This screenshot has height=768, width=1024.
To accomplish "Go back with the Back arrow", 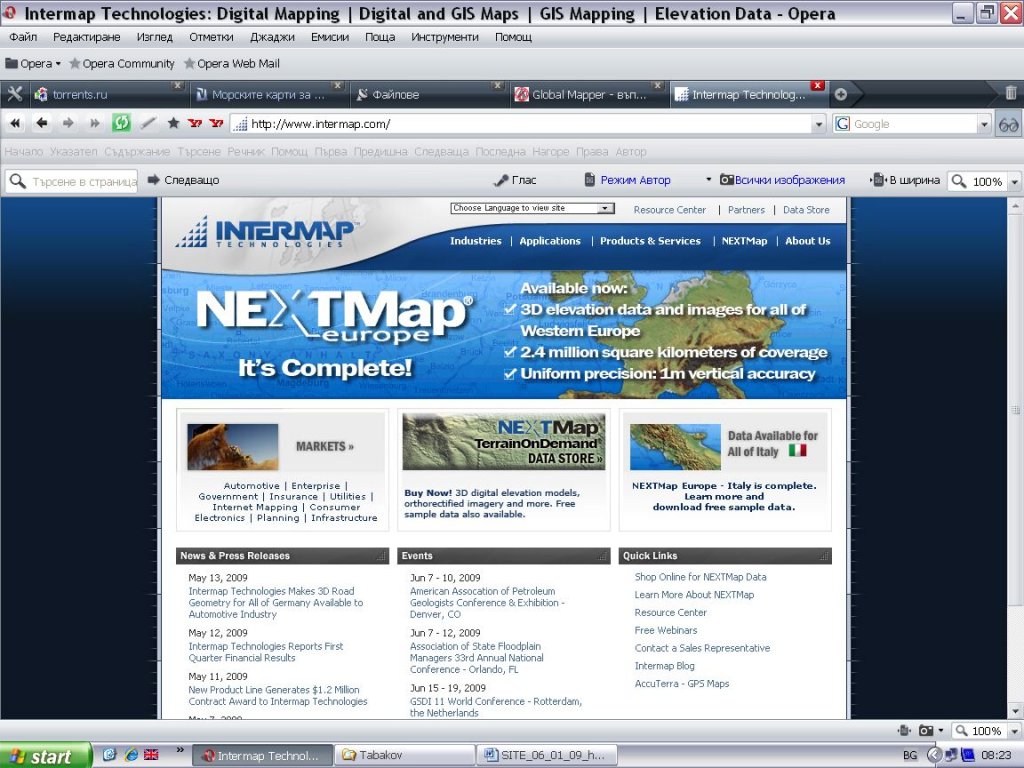I will pyautogui.click(x=42, y=123).
